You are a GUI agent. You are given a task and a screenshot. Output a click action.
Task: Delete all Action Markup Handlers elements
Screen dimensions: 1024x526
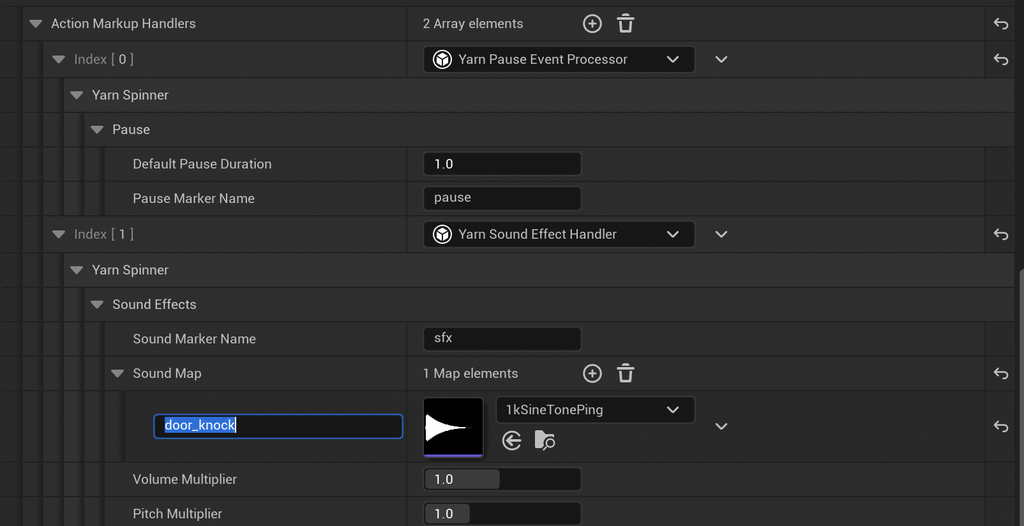pyautogui.click(x=626, y=24)
